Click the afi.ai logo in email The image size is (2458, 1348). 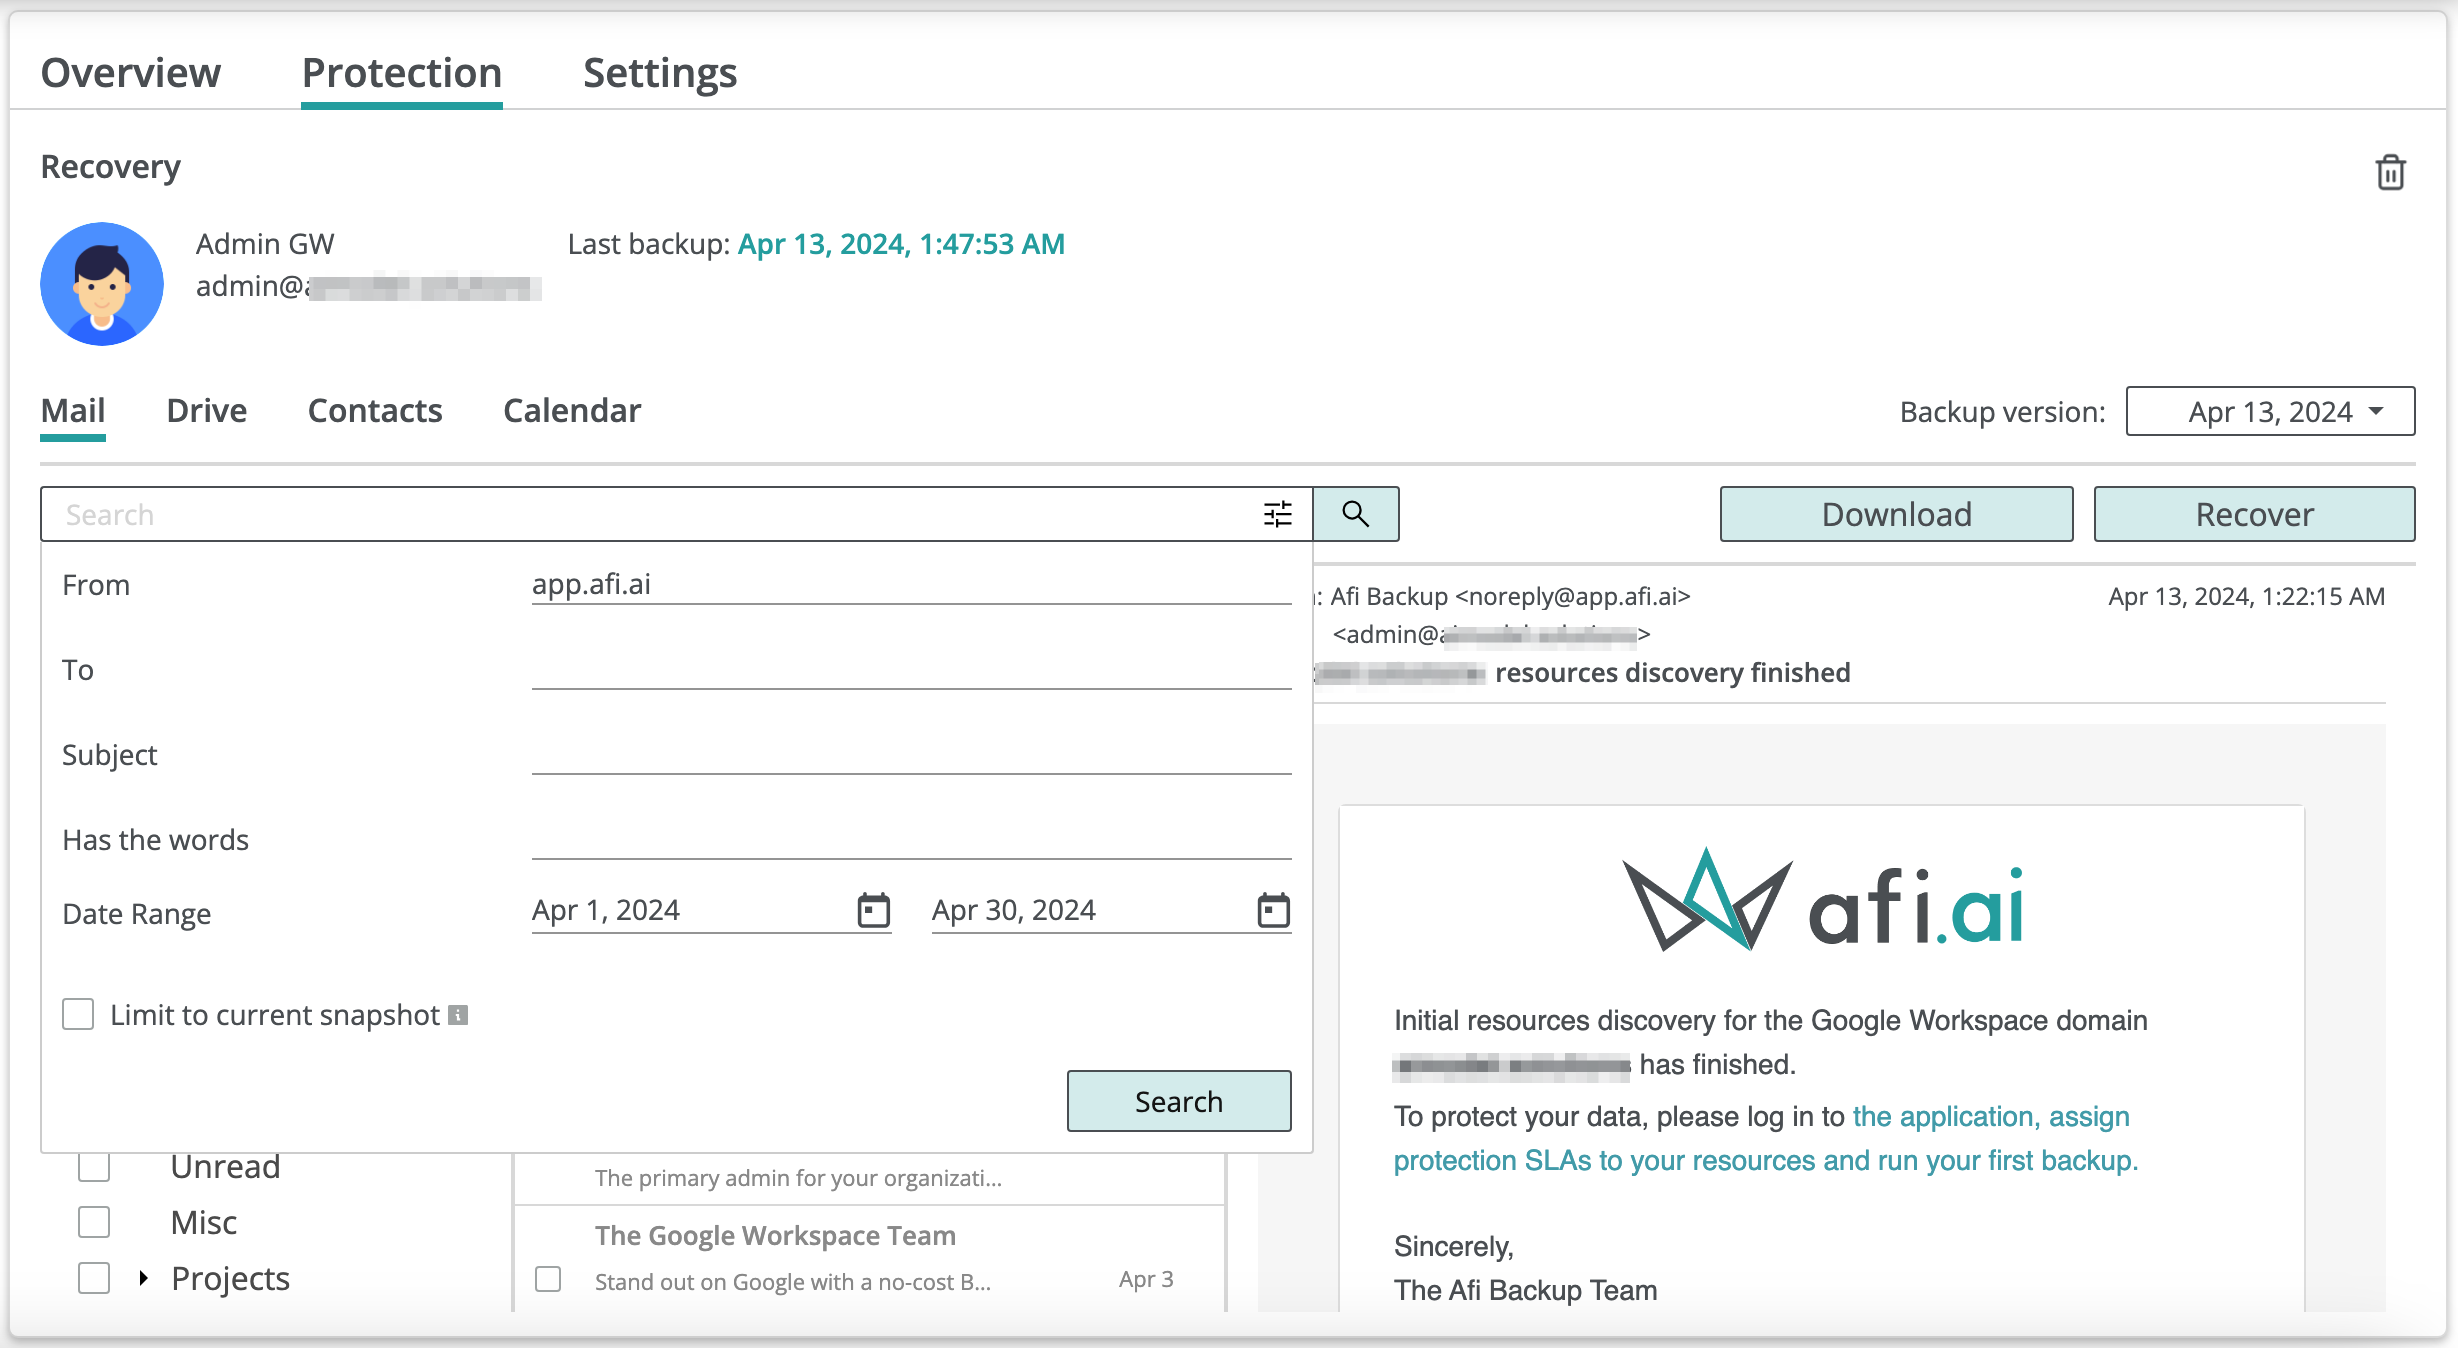click(x=1822, y=900)
